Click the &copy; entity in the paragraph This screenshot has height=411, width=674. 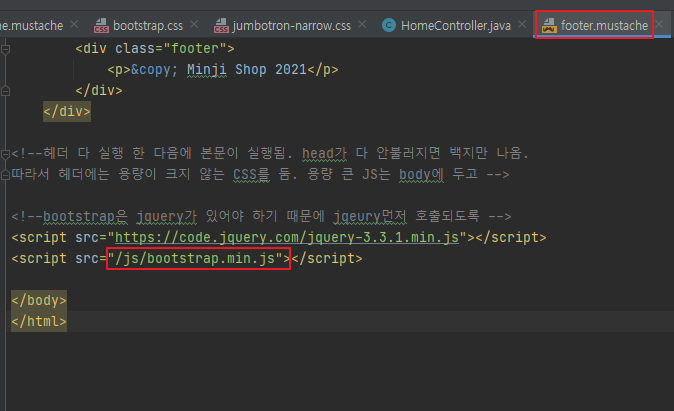(154, 70)
